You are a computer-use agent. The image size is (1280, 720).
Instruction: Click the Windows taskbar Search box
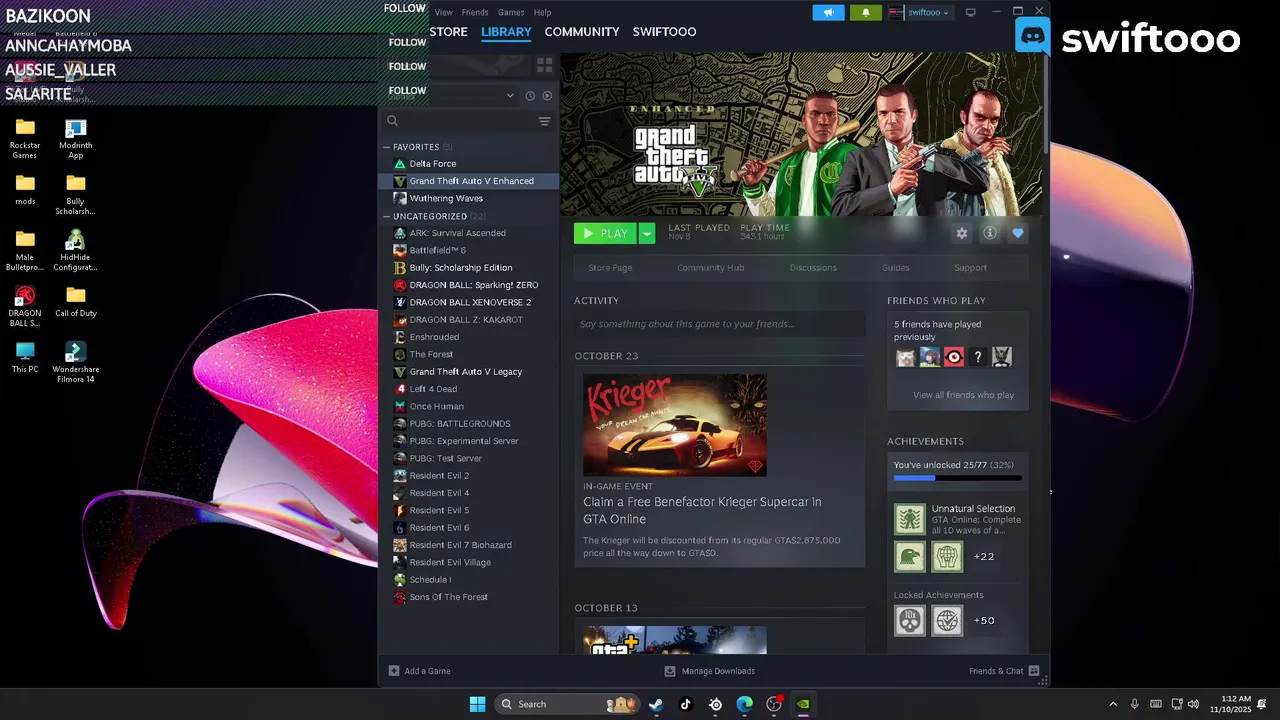(x=565, y=704)
